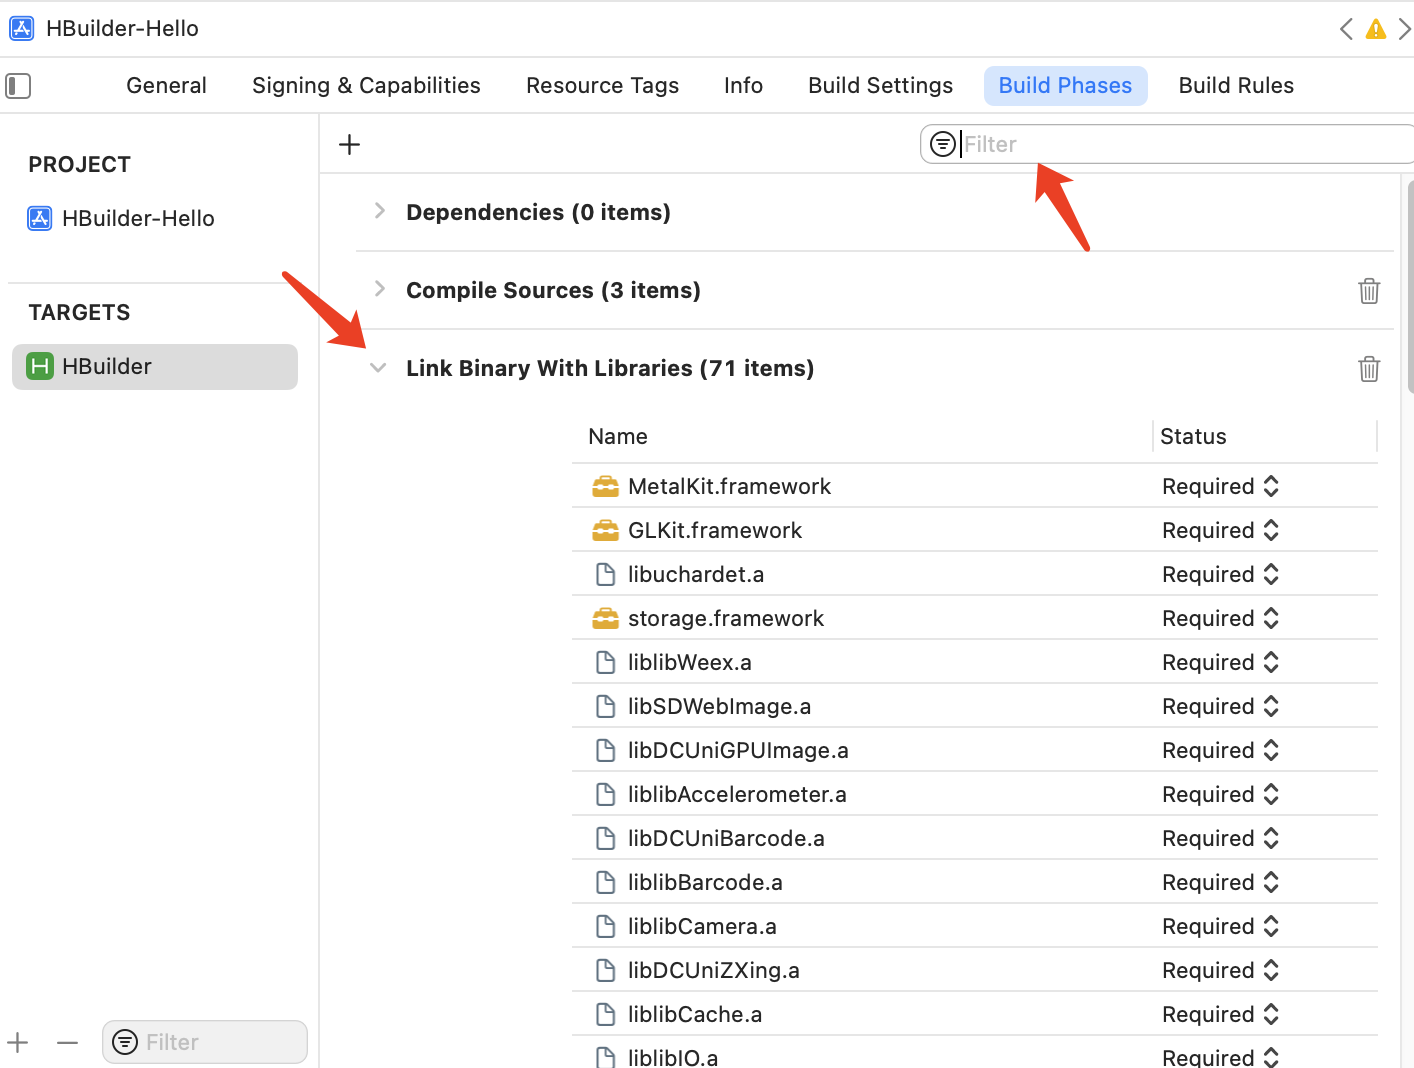Change libSDWebImage.a Required status
Screen dimensions: 1414x1068
pos(1220,707)
